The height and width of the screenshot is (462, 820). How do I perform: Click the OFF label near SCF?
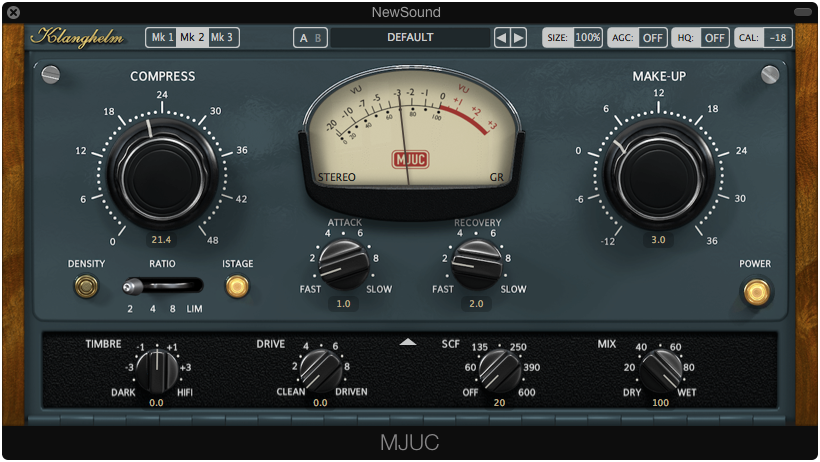click(470, 392)
